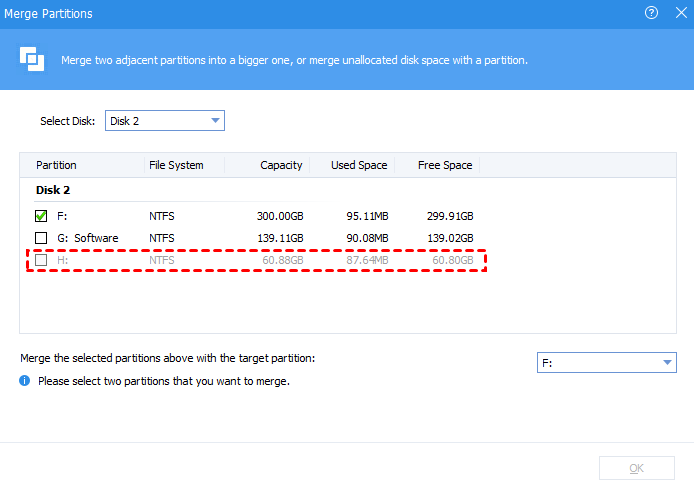Click the '300.00GB' capacity value

[x=280, y=216]
